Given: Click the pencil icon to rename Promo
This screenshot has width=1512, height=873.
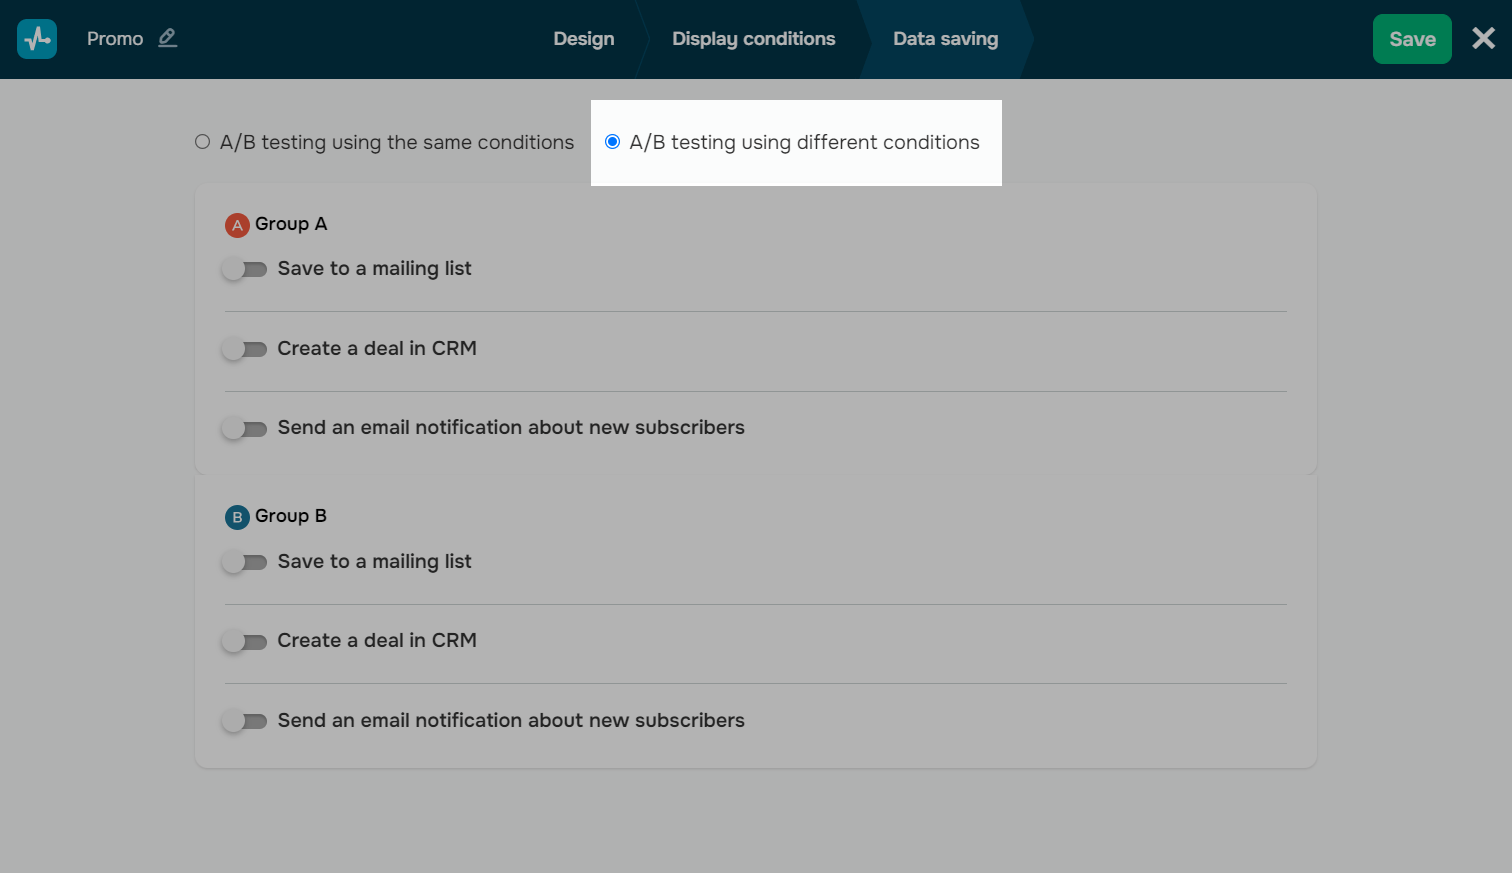Looking at the screenshot, I should (x=168, y=38).
